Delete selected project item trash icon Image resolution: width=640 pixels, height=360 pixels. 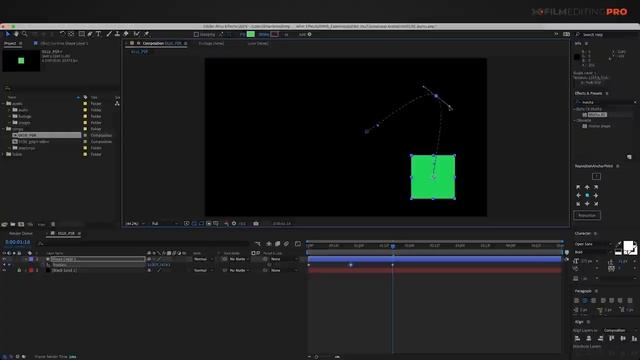pos(53,224)
